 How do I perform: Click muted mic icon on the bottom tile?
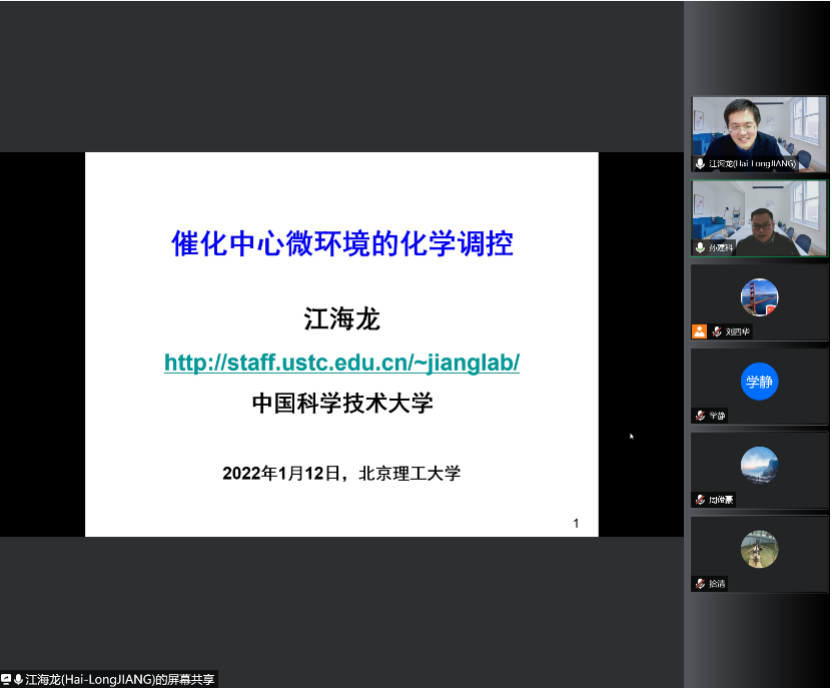(700, 583)
